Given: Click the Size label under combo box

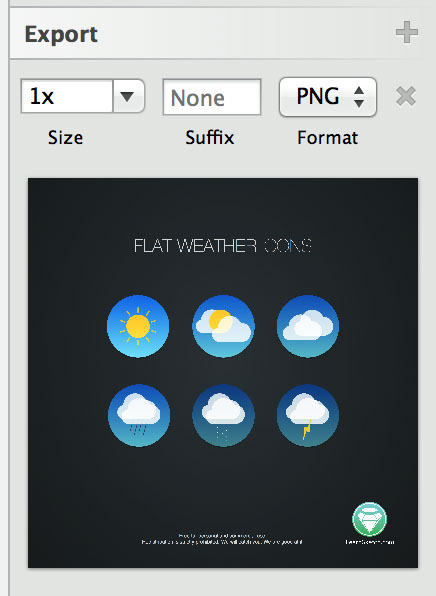Looking at the screenshot, I should coord(65,138).
